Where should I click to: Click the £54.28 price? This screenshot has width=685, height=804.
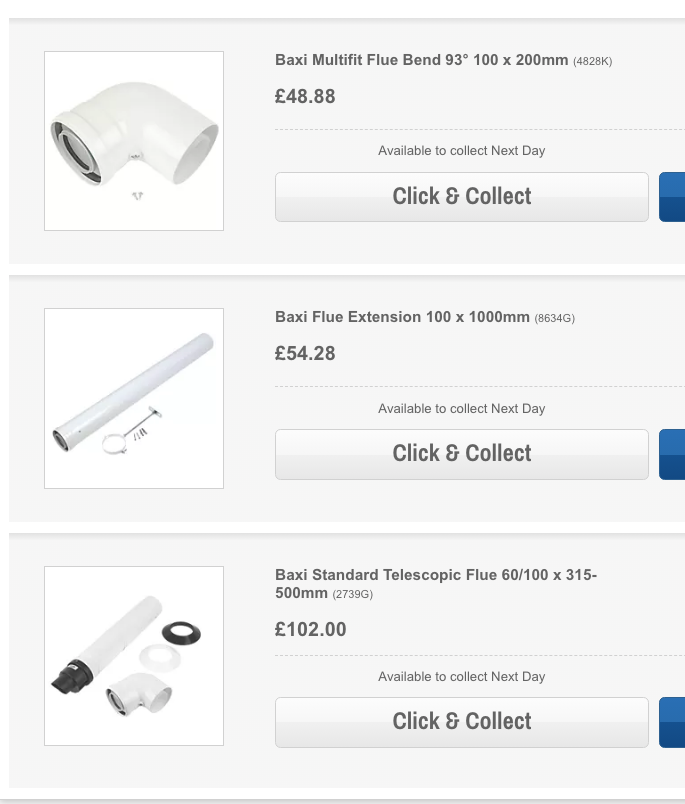pos(305,354)
